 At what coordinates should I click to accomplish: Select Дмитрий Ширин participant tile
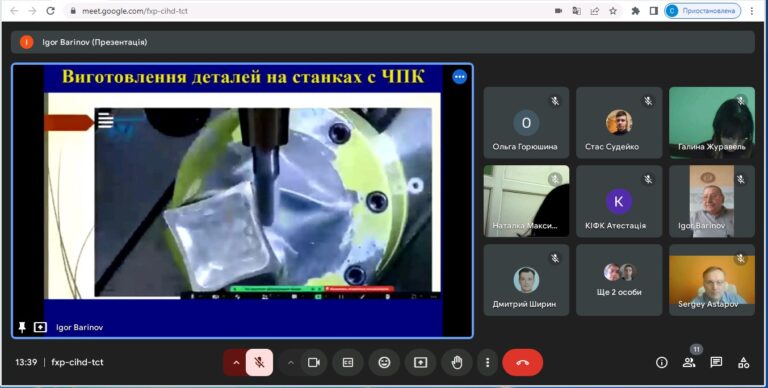(526, 280)
